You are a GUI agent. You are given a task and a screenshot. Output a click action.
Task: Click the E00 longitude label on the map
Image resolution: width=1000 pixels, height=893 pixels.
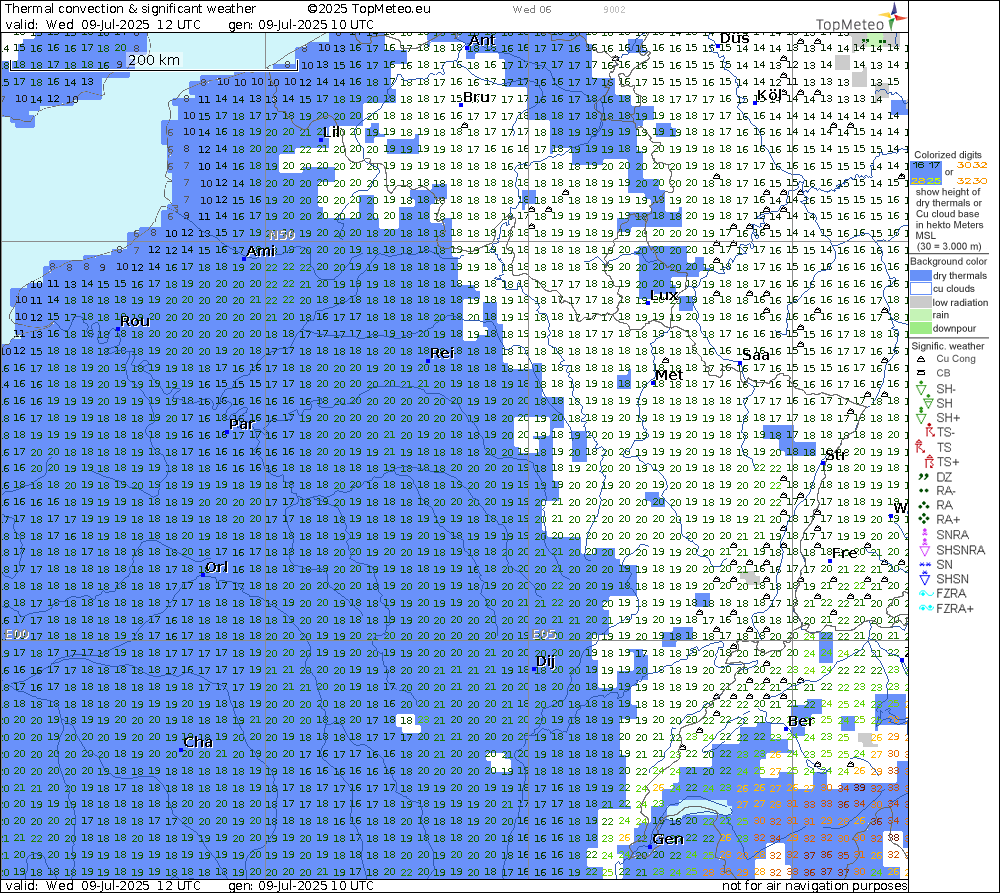pyautogui.click(x=17, y=634)
